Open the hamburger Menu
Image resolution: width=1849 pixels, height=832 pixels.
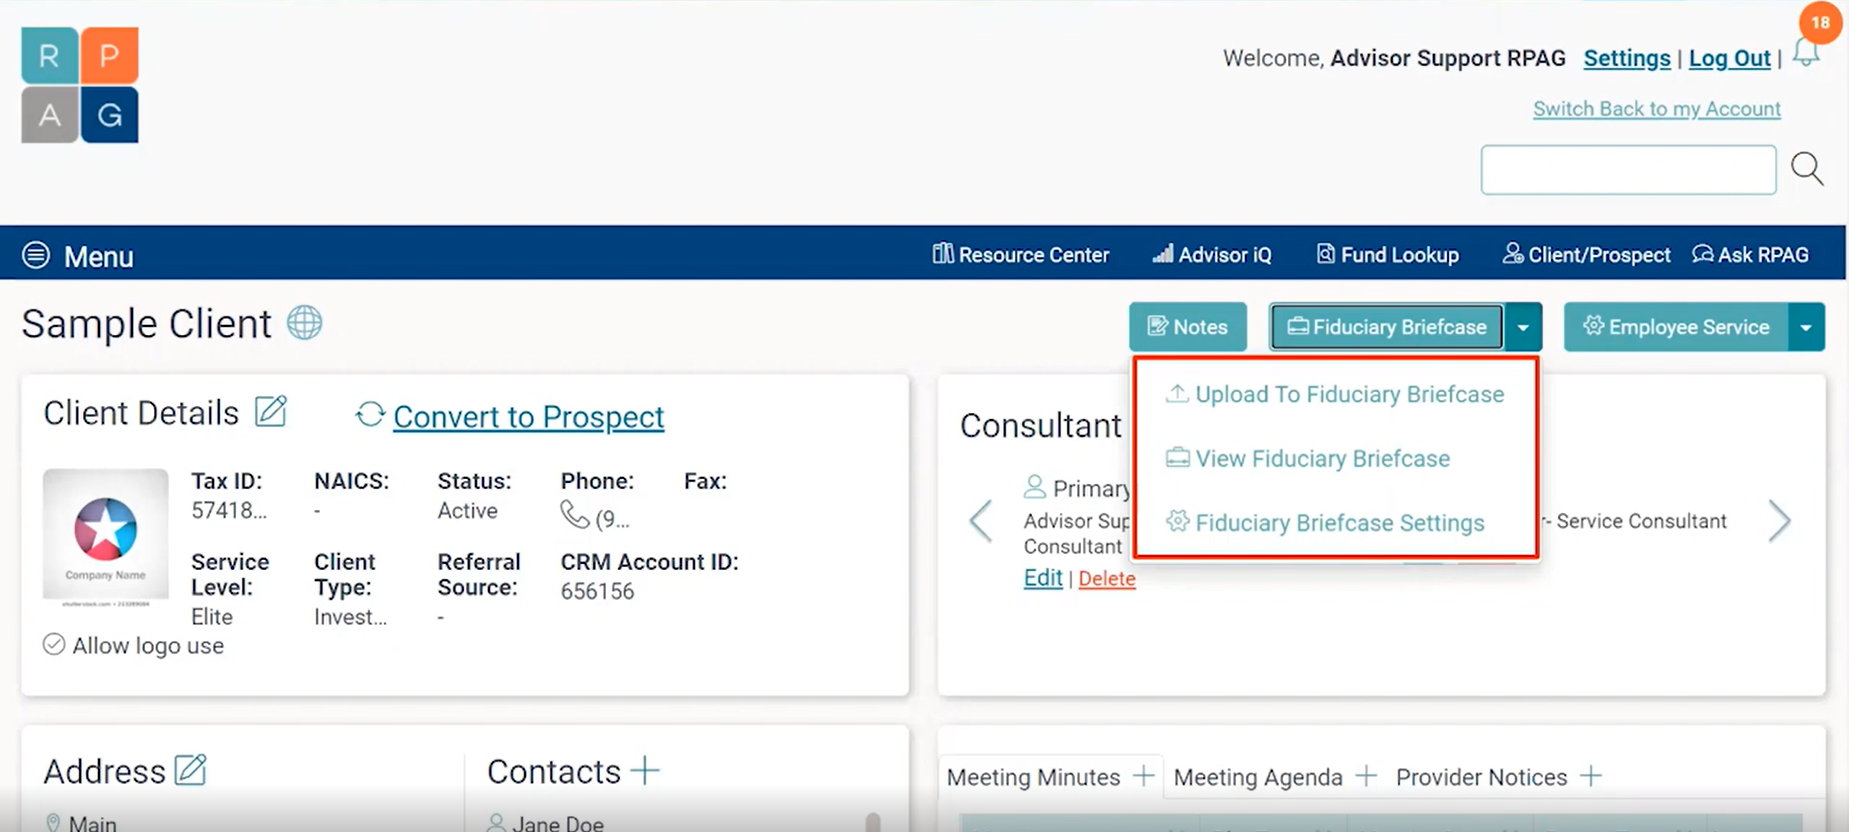(78, 256)
